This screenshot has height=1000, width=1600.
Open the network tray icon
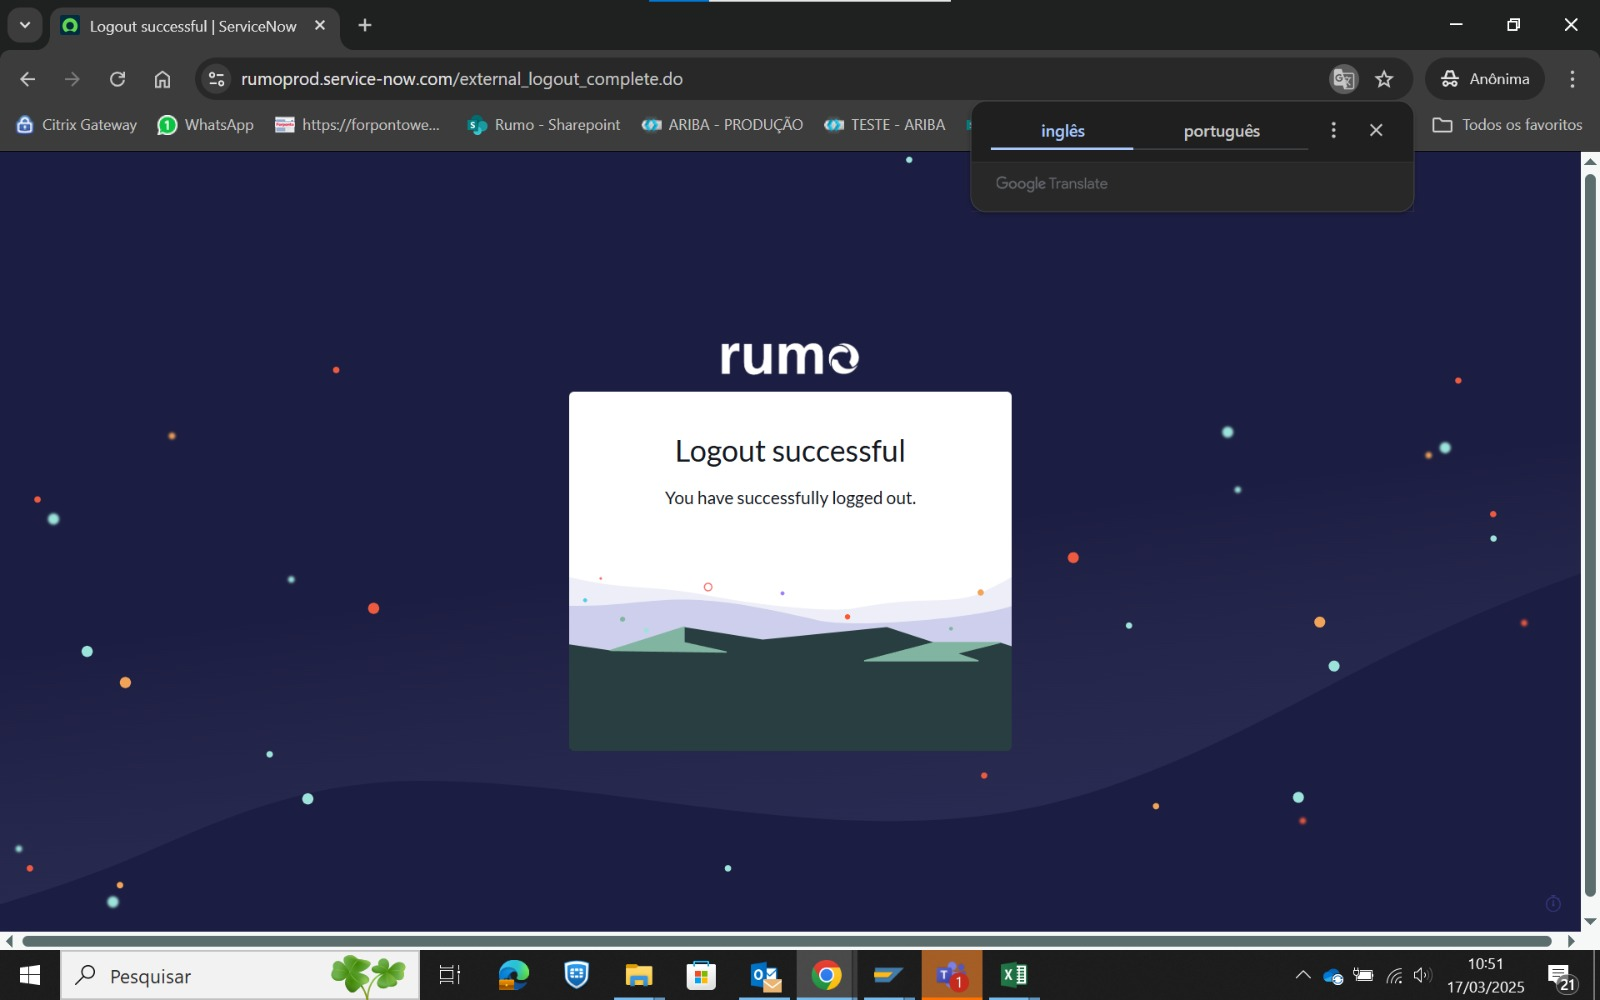[1394, 975]
